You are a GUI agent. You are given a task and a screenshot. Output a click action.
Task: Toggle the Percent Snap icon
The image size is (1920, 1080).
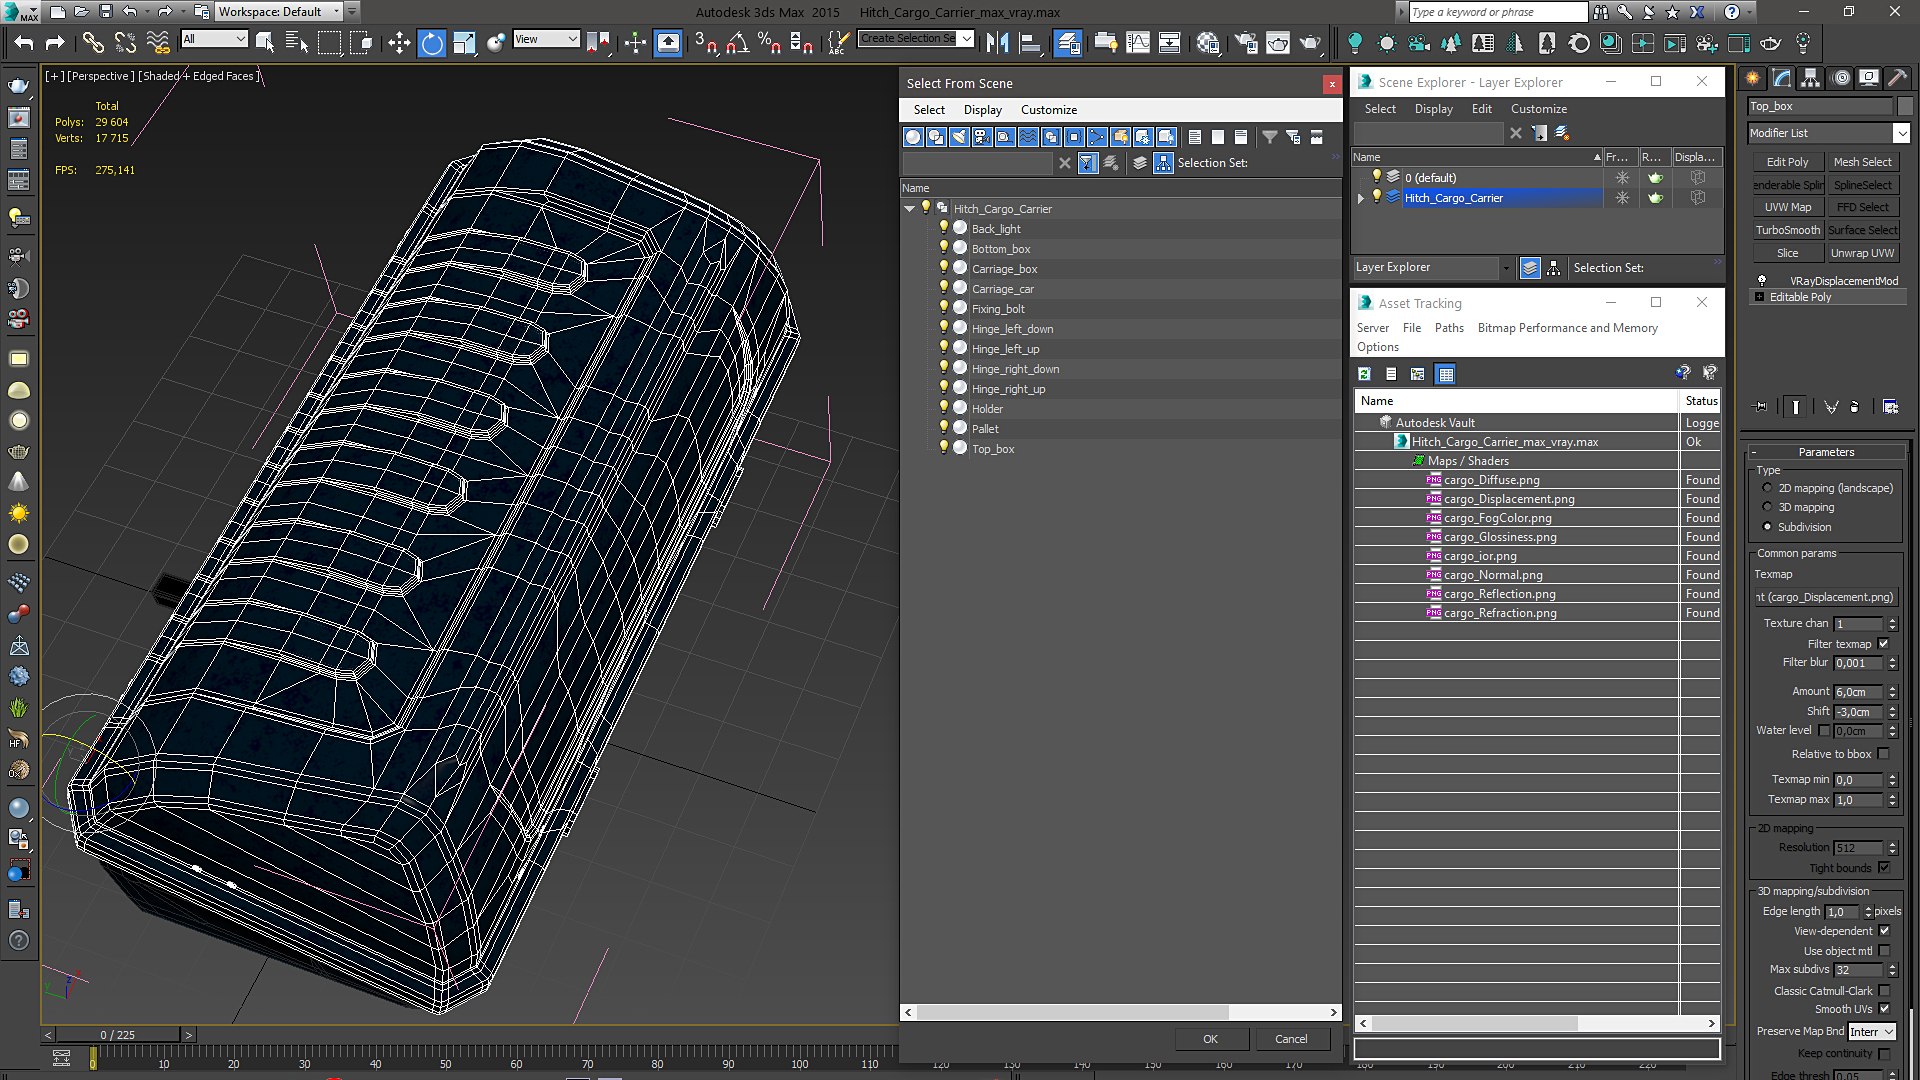click(x=769, y=42)
